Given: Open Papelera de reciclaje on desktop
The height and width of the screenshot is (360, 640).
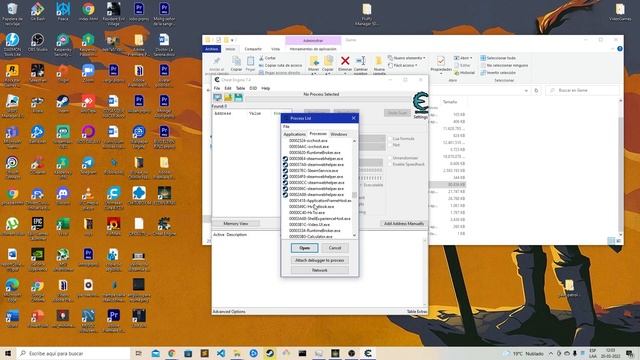Looking at the screenshot, I should tap(12, 14).
